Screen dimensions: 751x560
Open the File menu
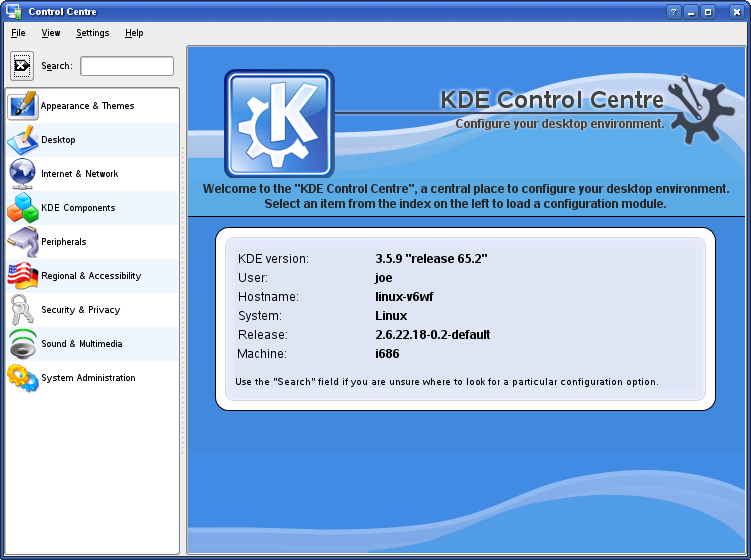click(18, 33)
